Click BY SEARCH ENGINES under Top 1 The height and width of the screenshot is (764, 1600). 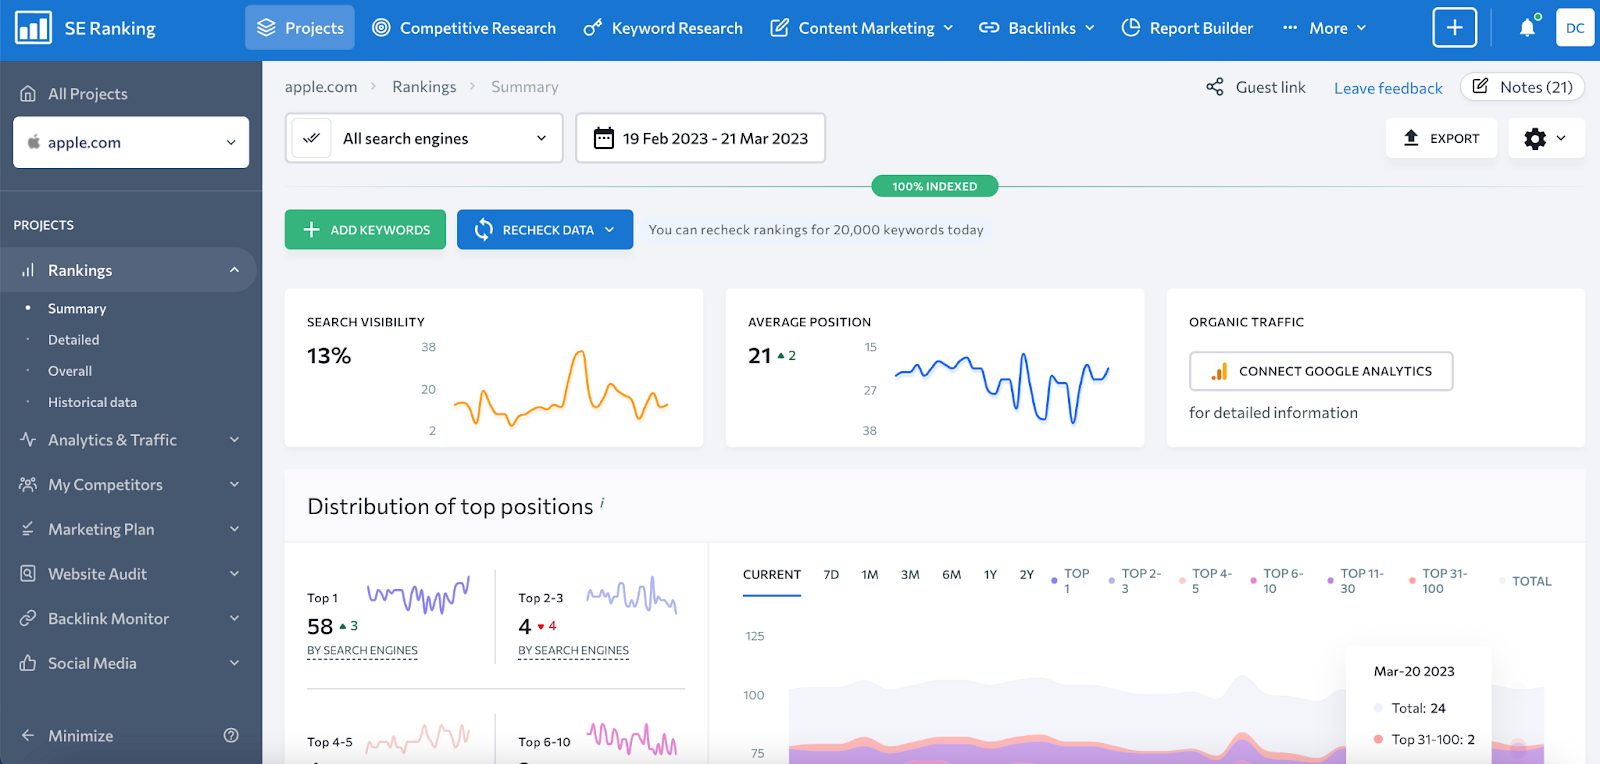coord(362,651)
